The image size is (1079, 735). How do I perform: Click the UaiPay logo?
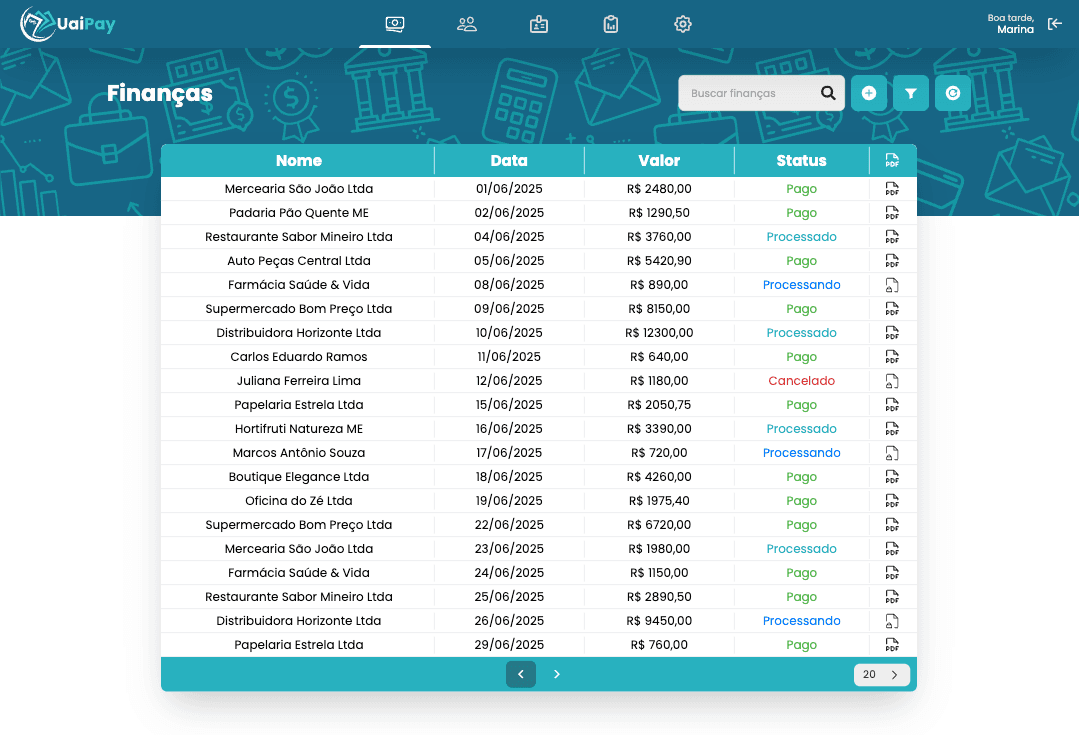[67, 24]
